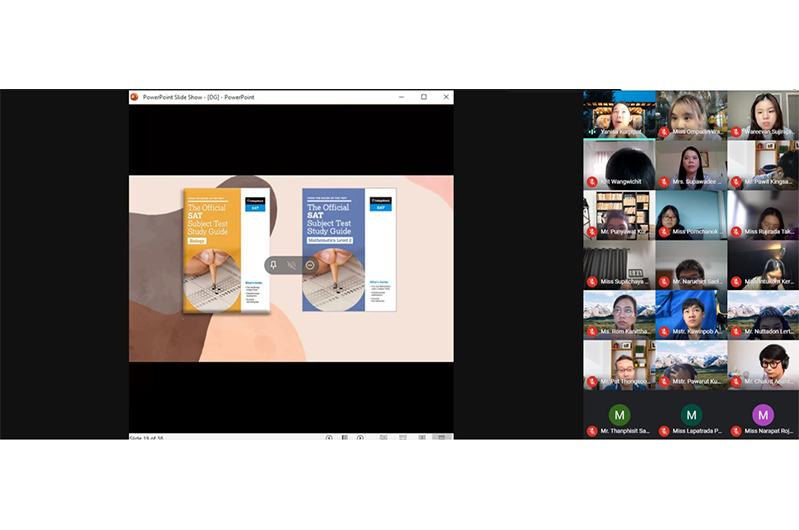Click name label 'Mstr. Pawarut Ku...'
799x530 pixels.
[x=697, y=381]
